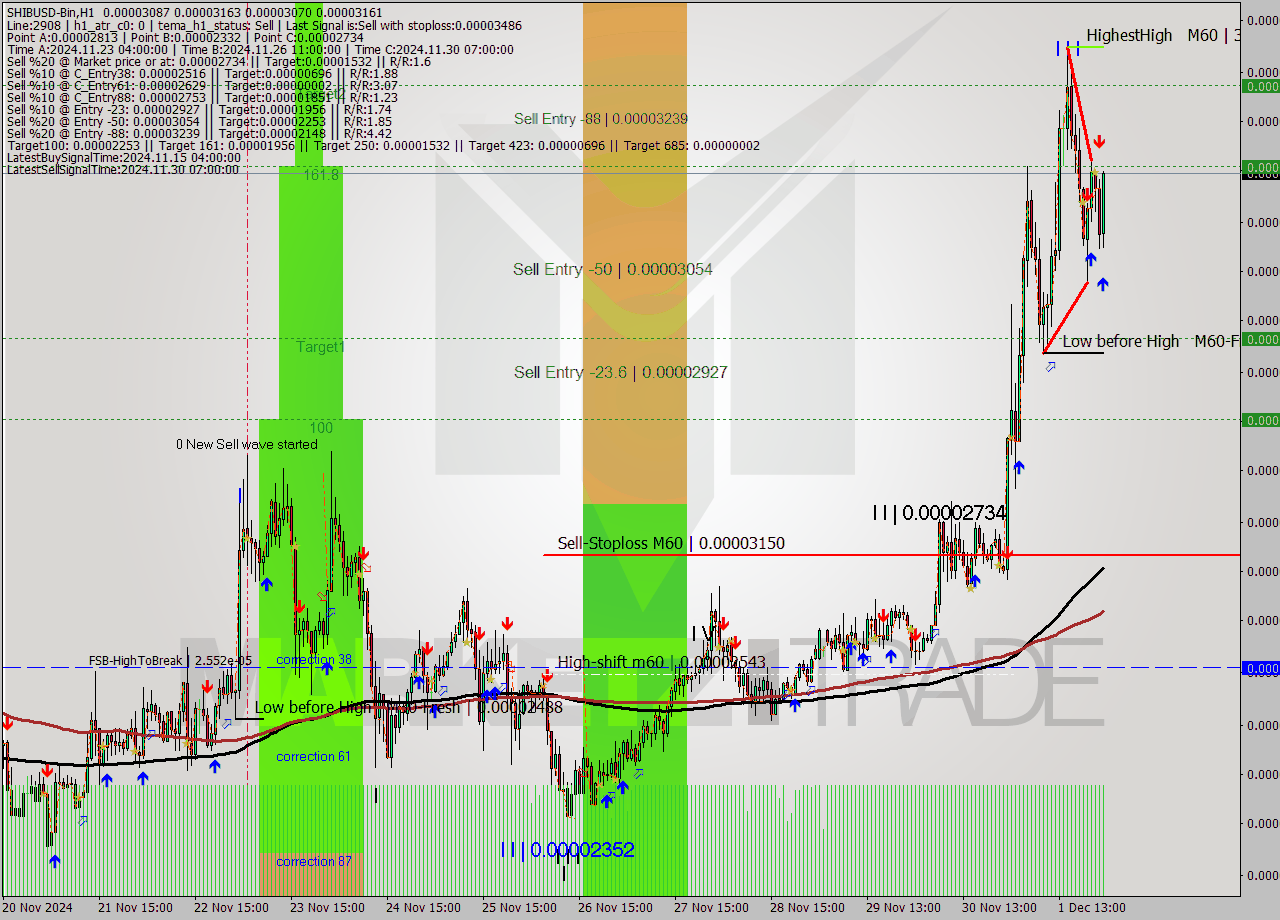The height and width of the screenshot is (920, 1280).
Task: Click the 'Target100: 0.00002253' targets line
Action: [383, 145]
